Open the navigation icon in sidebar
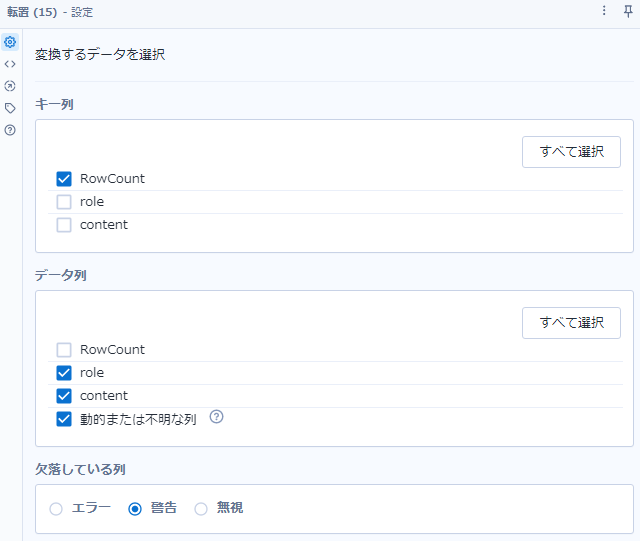 click(10, 86)
